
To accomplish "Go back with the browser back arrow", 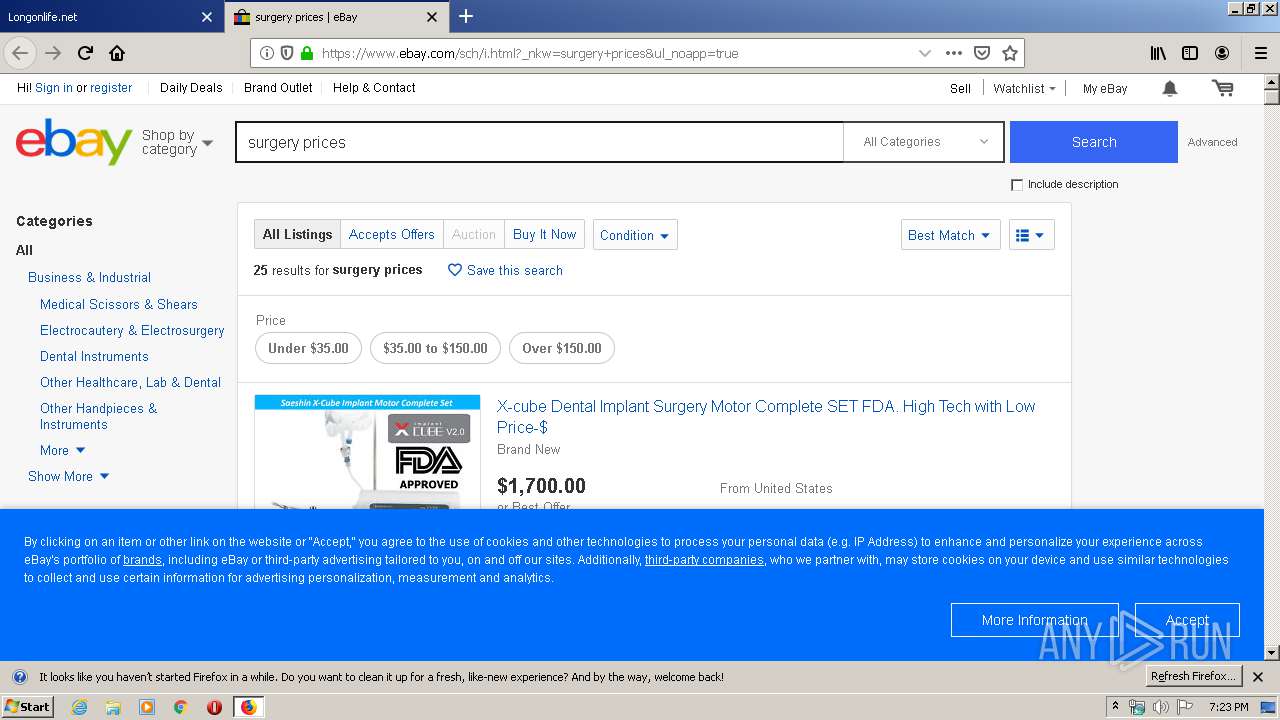I will click(20, 53).
